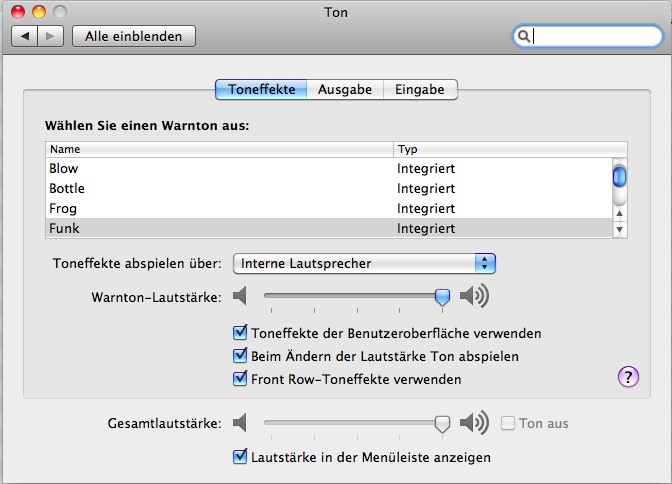Open the purple help question mark
The height and width of the screenshot is (484, 672).
pyautogui.click(x=628, y=377)
